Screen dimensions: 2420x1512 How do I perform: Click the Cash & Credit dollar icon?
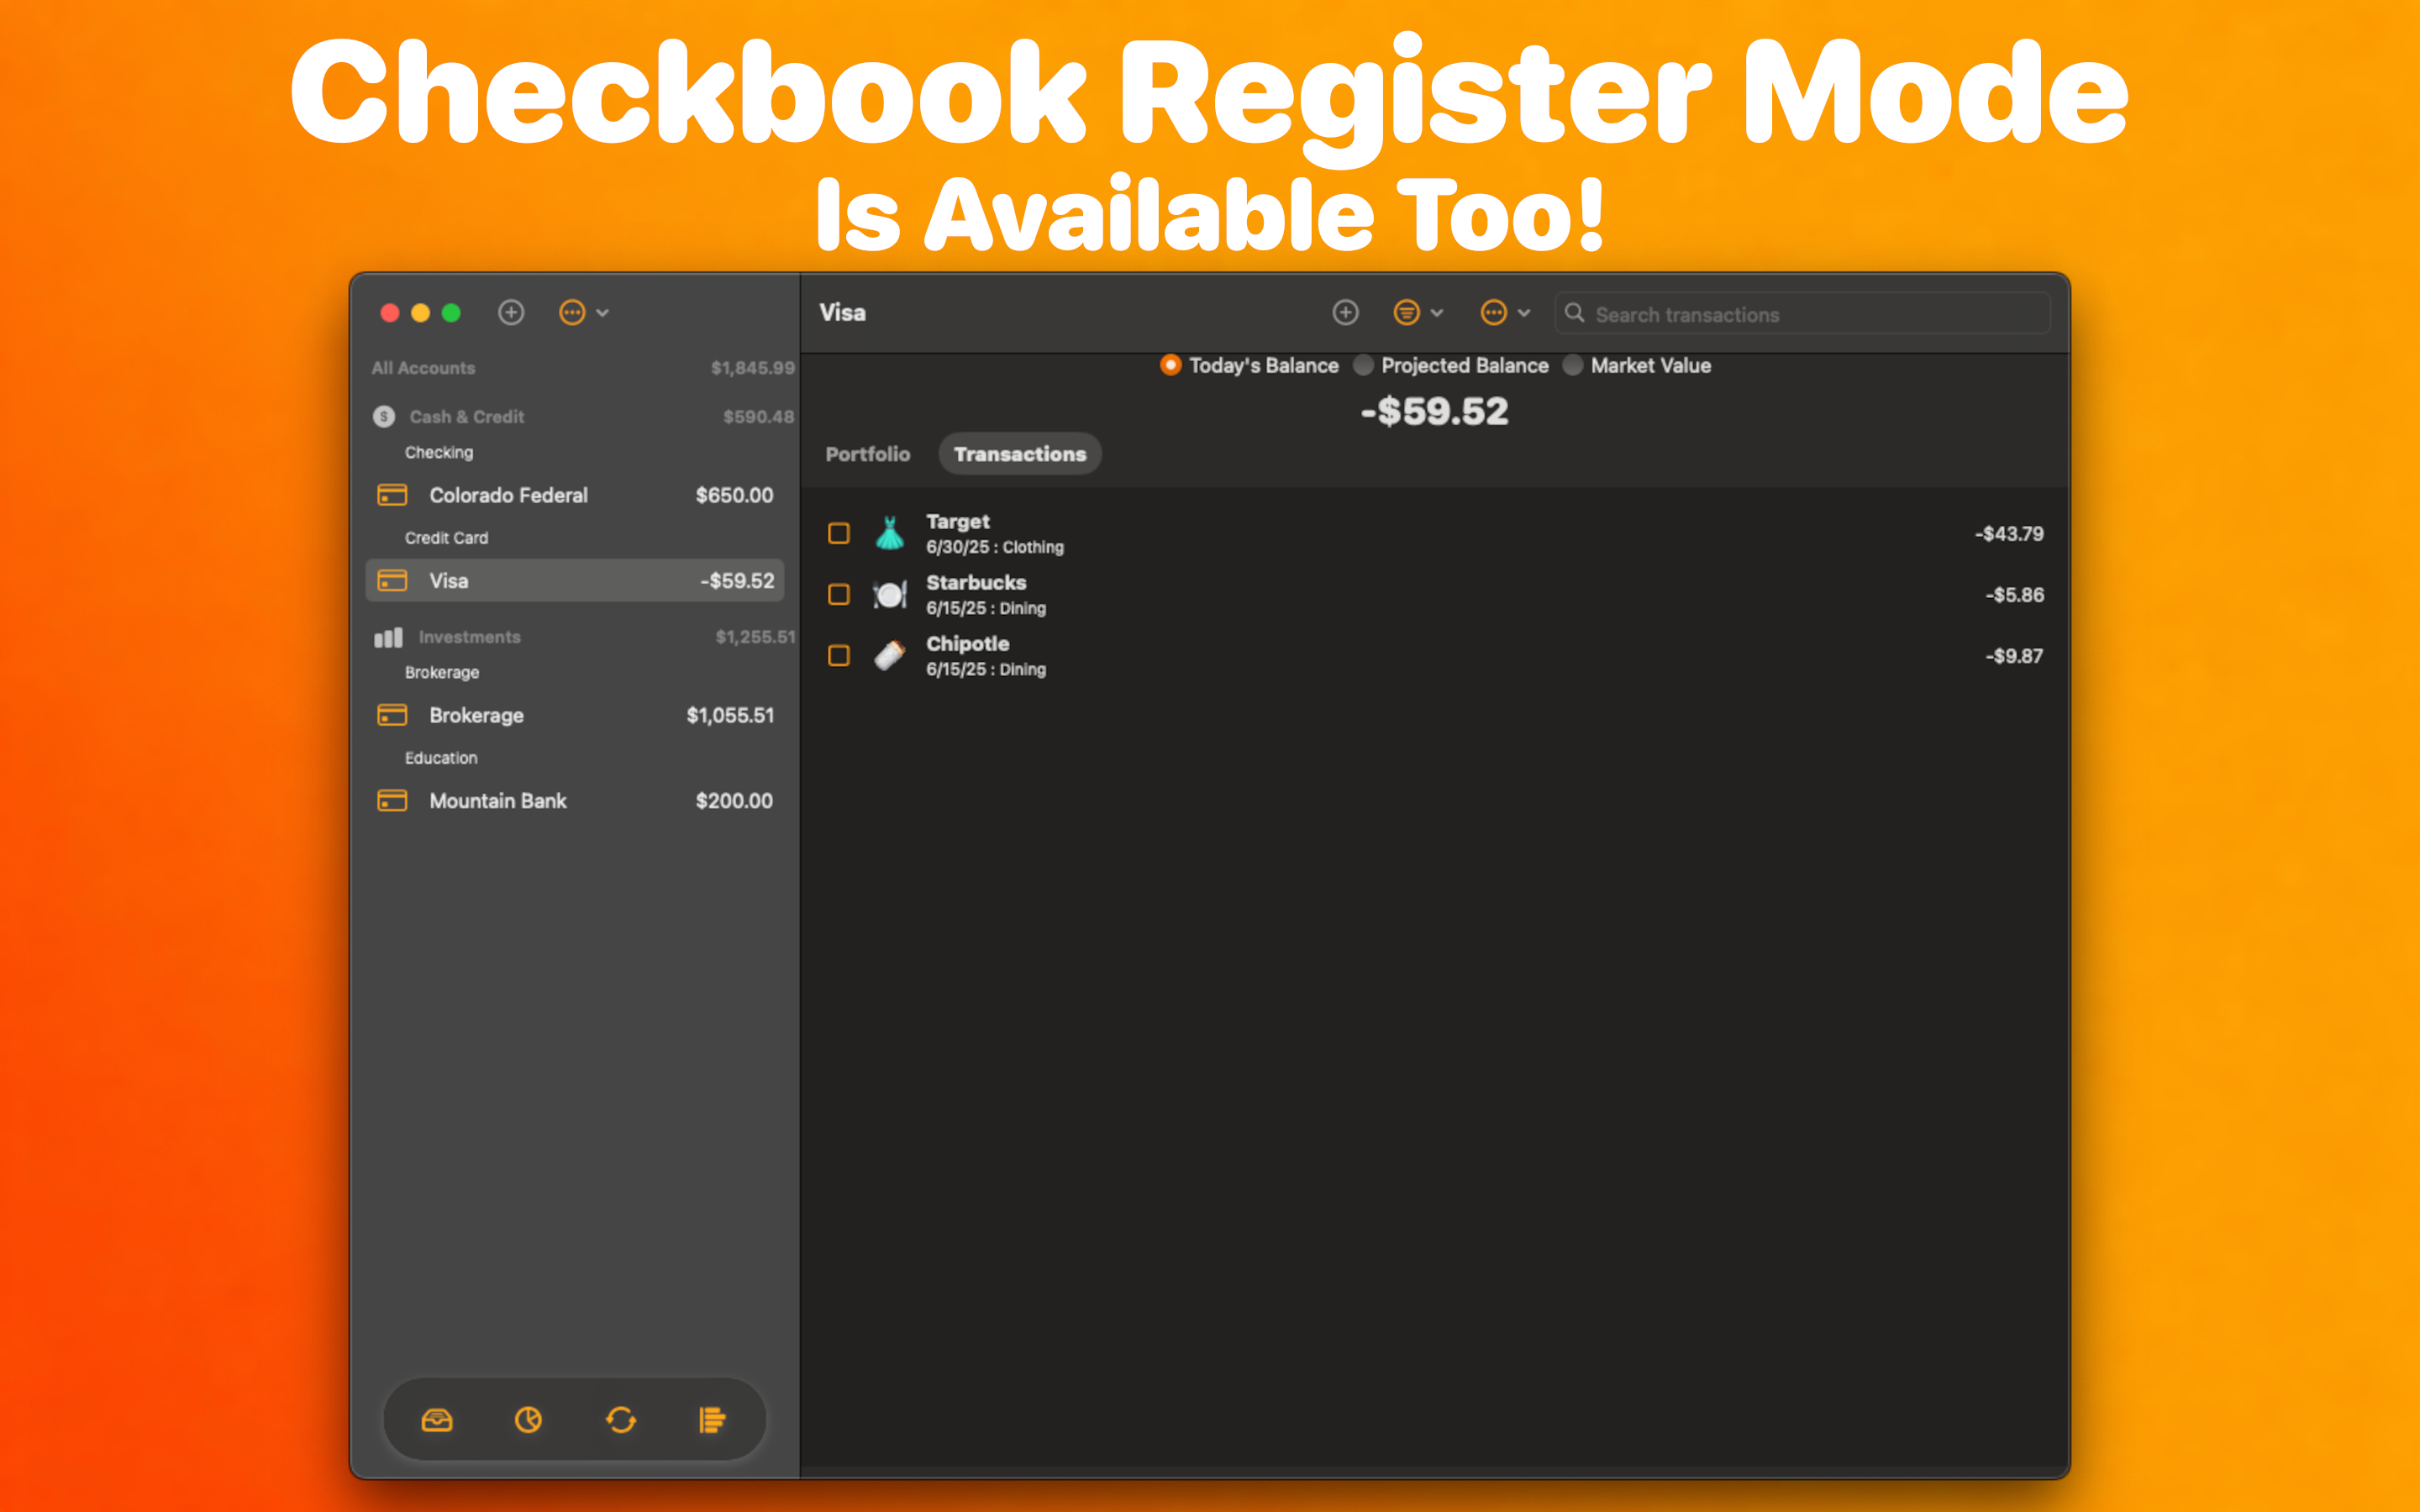tap(384, 417)
